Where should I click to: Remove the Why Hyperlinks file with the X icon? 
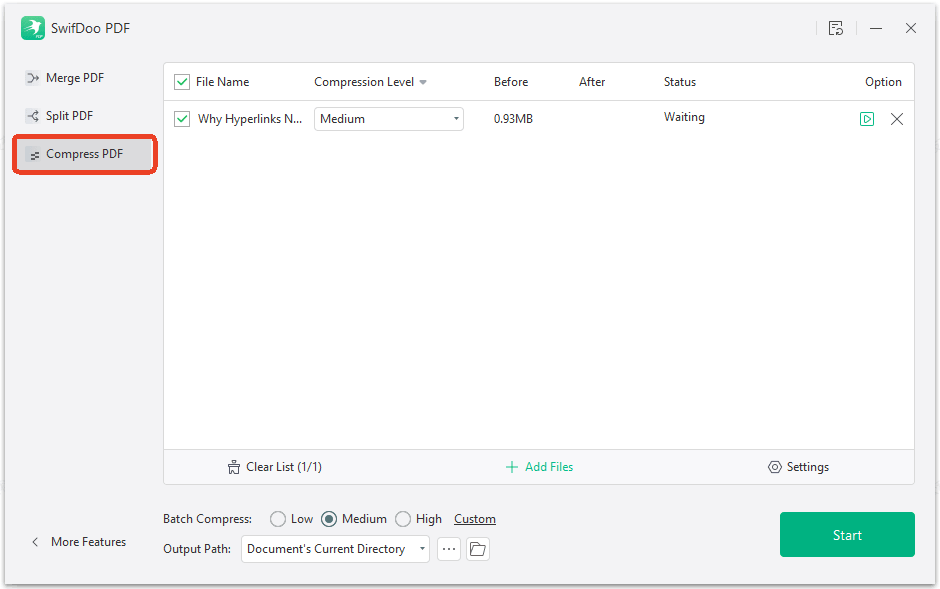click(x=897, y=119)
